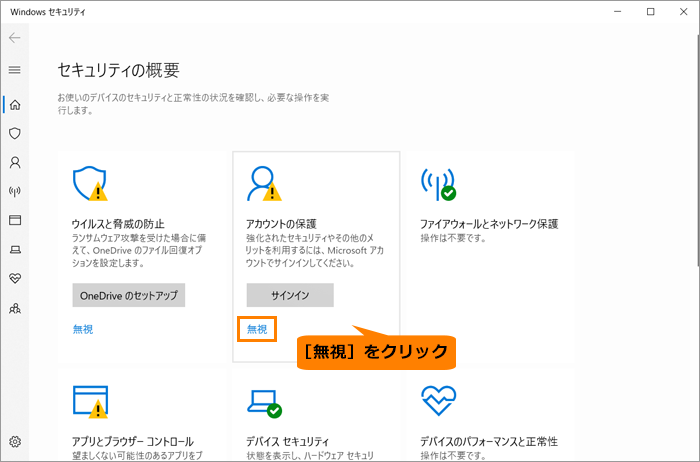Click the セキュリティの概要 page title
Screen dimensions: 700x462
[119, 70]
